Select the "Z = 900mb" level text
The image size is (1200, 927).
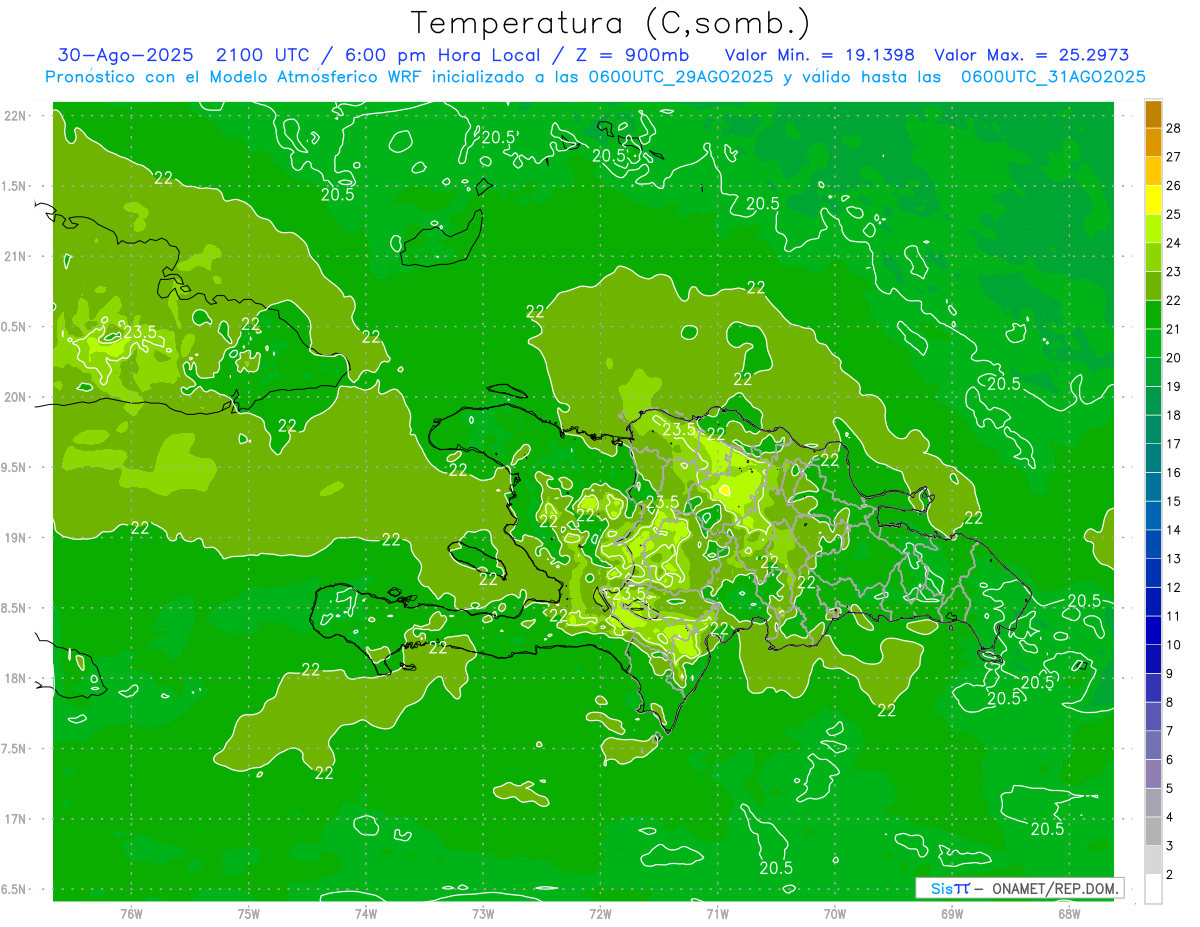[633, 55]
